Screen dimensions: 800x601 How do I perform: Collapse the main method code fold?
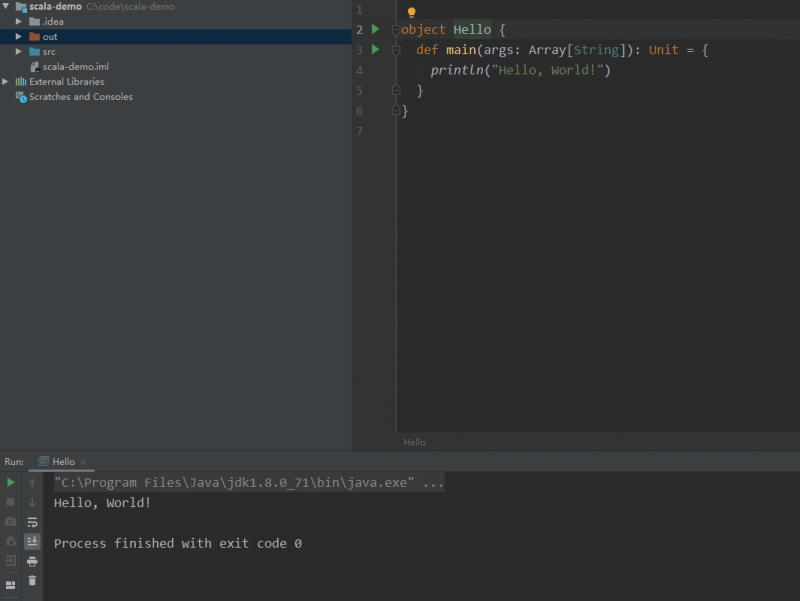(x=395, y=50)
